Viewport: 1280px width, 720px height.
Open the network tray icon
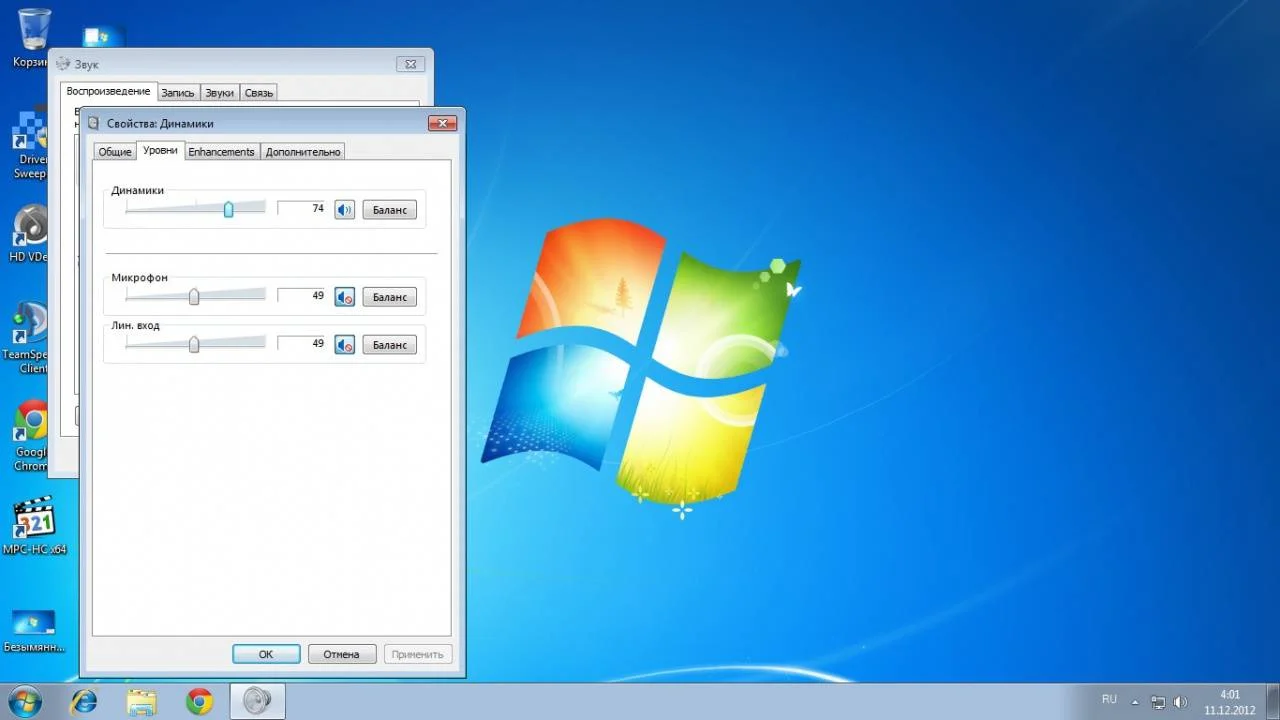point(1158,702)
